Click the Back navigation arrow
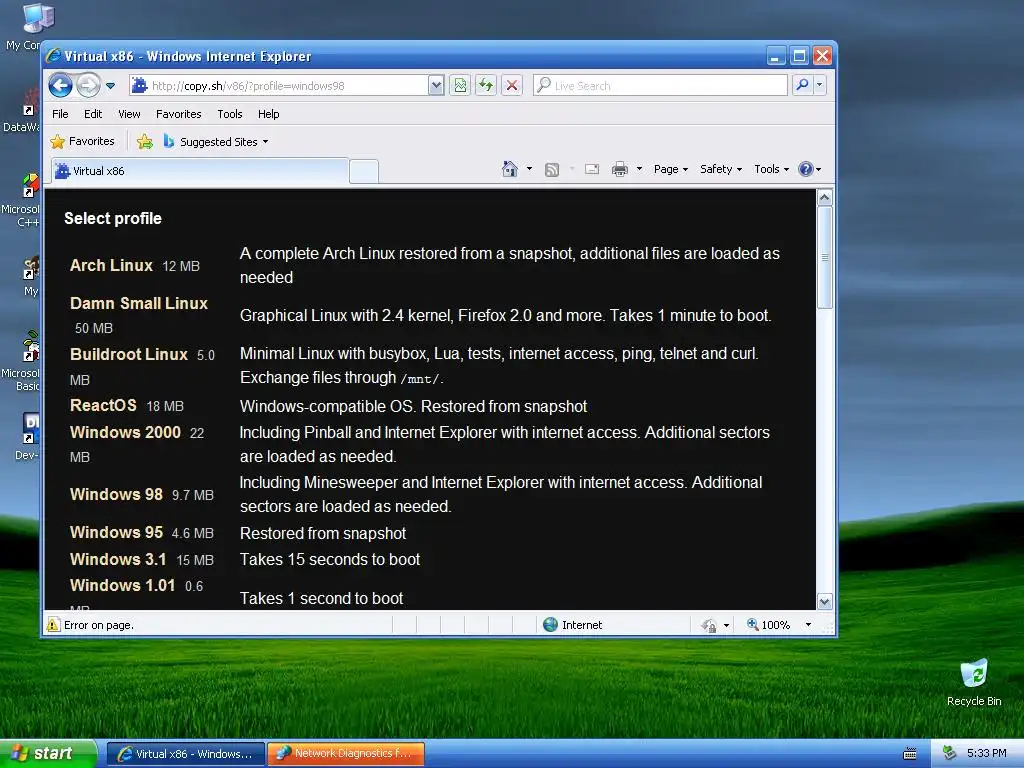1024x768 pixels. tap(61, 86)
